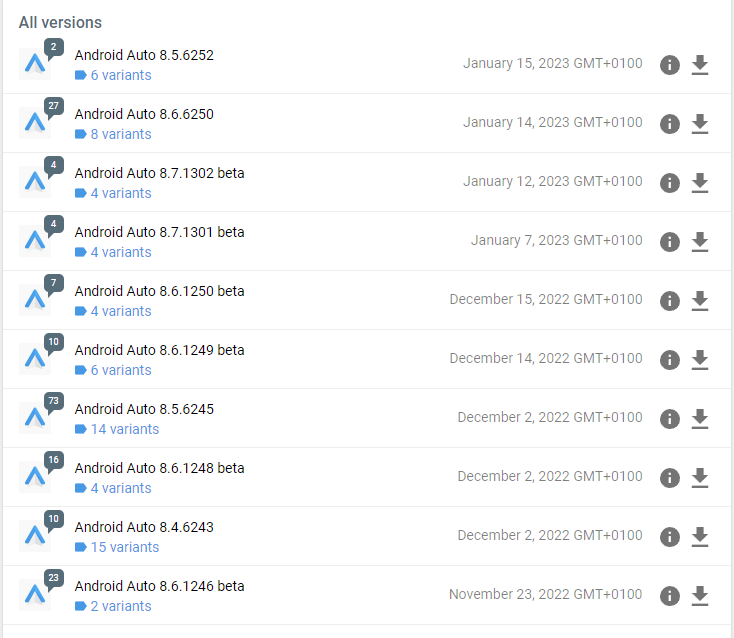The width and height of the screenshot is (734, 638).
Task: Download Android Auto 8.6.1250 beta
Action: tap(700, 301)
